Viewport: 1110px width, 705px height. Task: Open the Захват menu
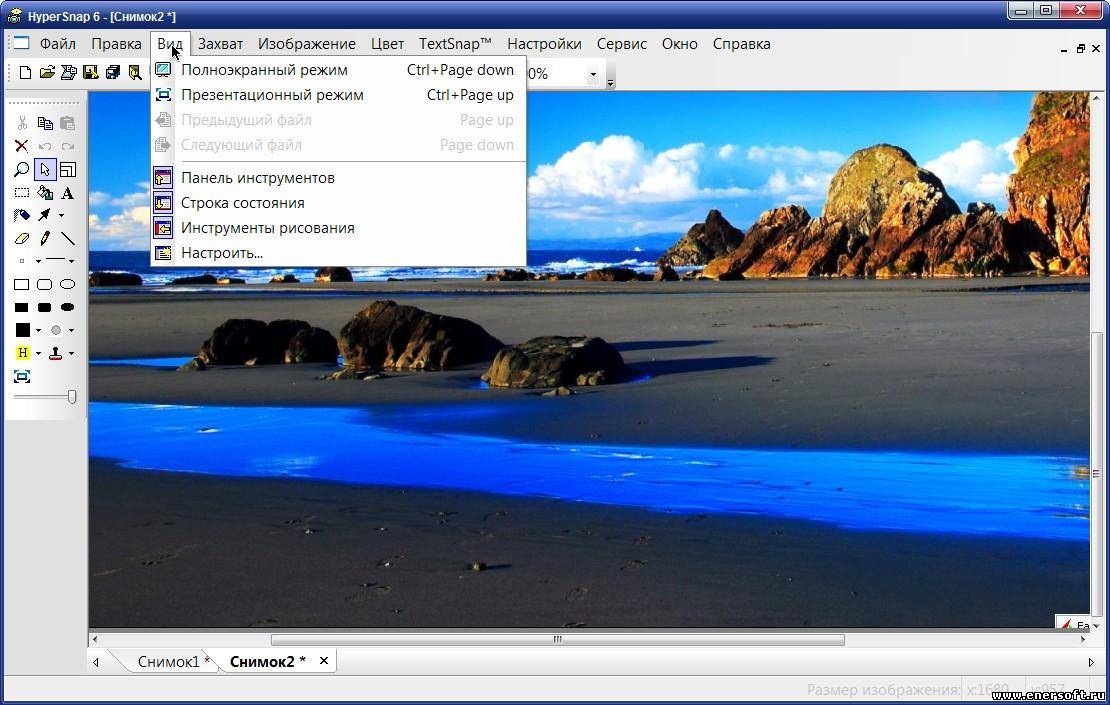(220, 44)
